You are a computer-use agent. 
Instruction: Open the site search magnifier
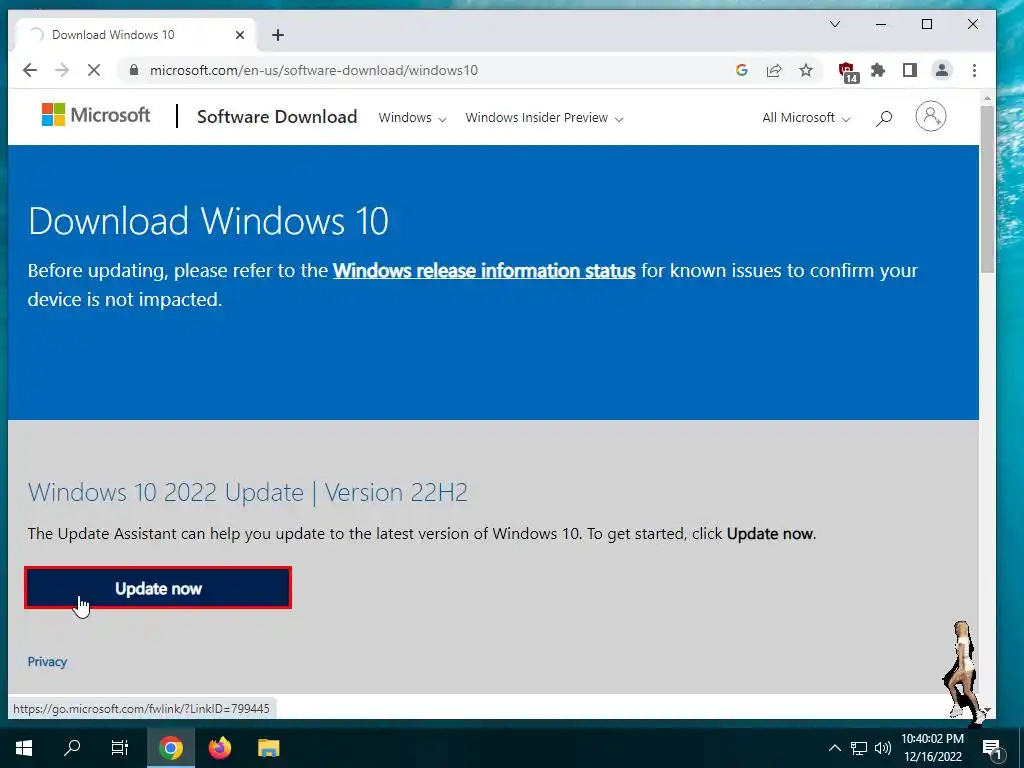pos(884,118)
